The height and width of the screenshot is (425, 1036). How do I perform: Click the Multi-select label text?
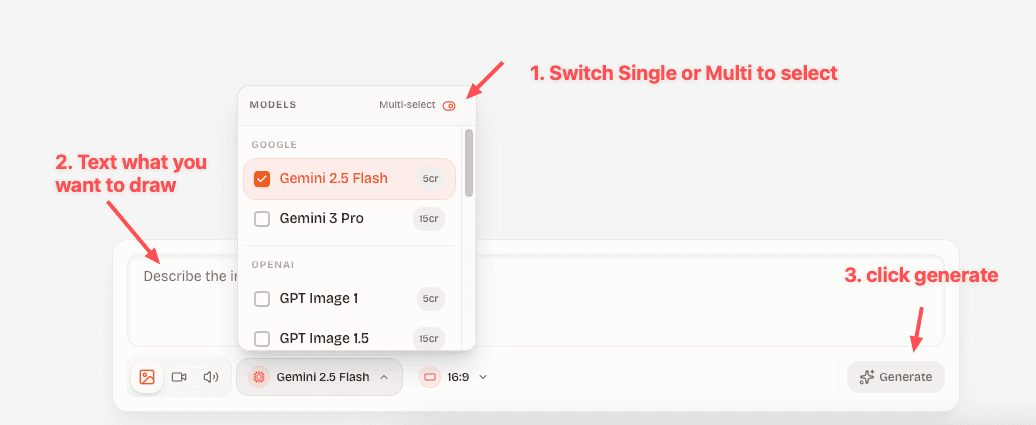[x=407, y=105]
